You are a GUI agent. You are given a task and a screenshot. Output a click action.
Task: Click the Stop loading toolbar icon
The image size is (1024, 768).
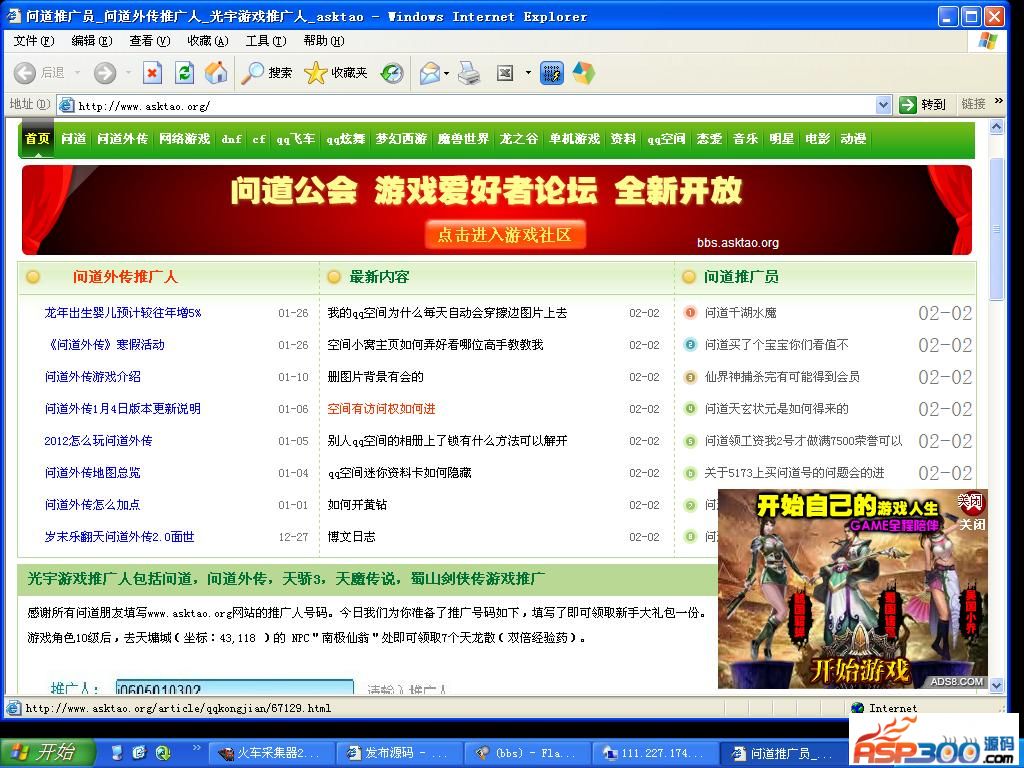coord(152,73)
